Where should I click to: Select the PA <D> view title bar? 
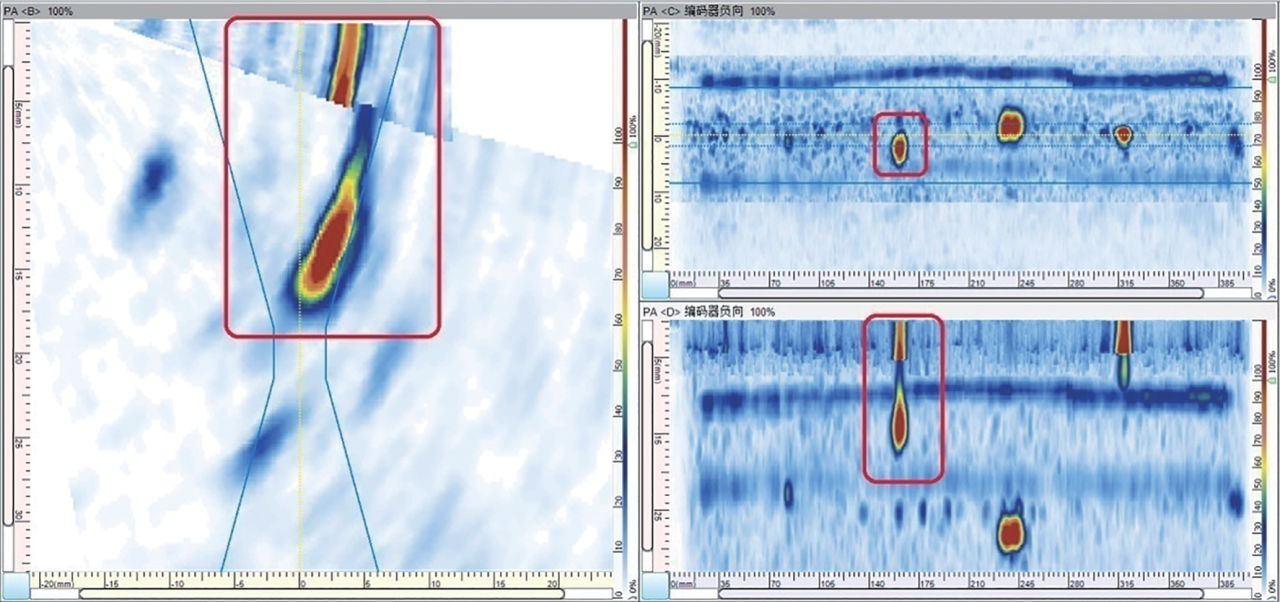click(958, 311)
